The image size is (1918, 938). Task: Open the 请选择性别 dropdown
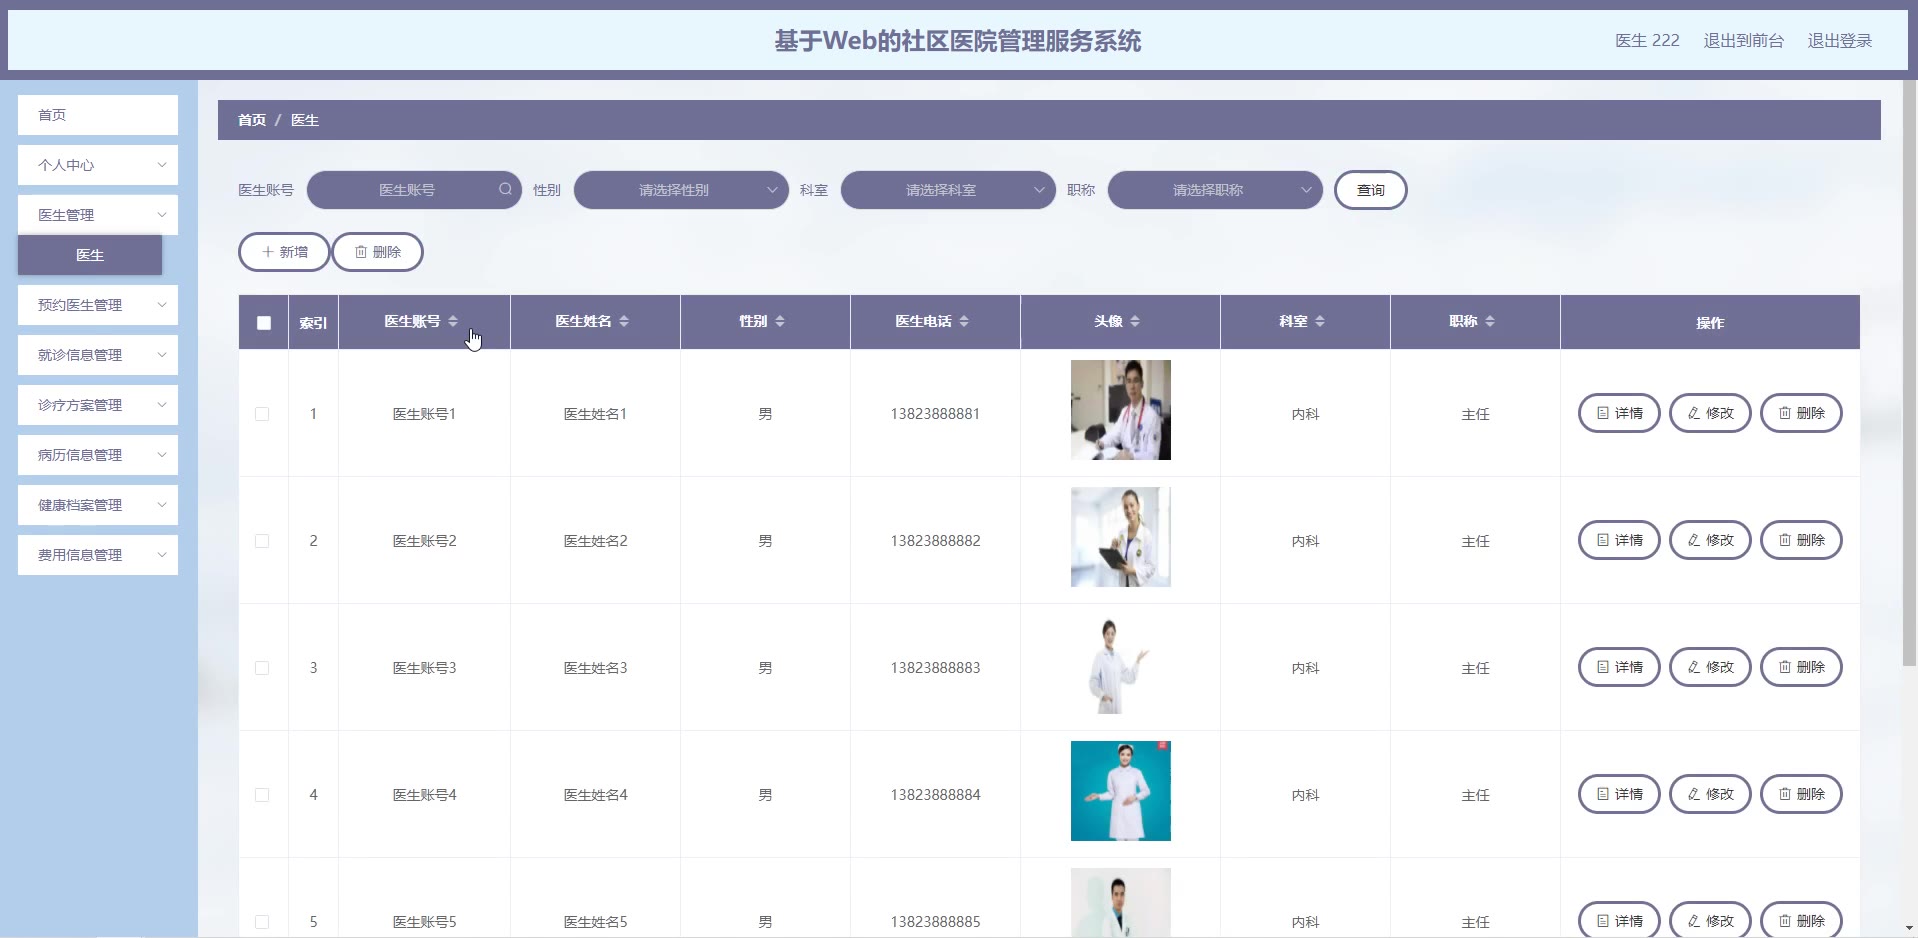681,190
